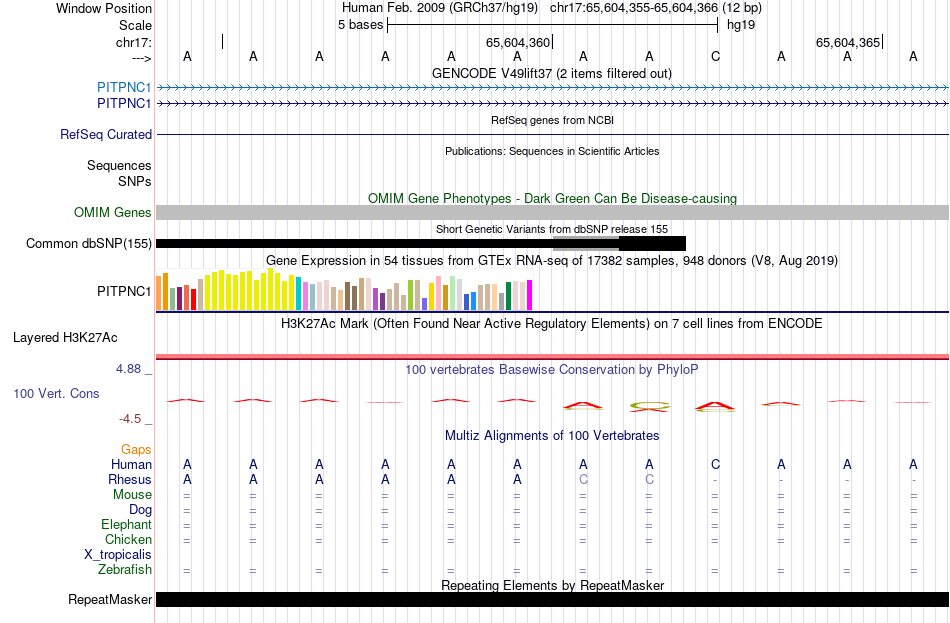This screenshot has width=950, height=623.
Task: Click the C base in the Human alignment row
Action: pyautogui.click(x=716, y=465)
